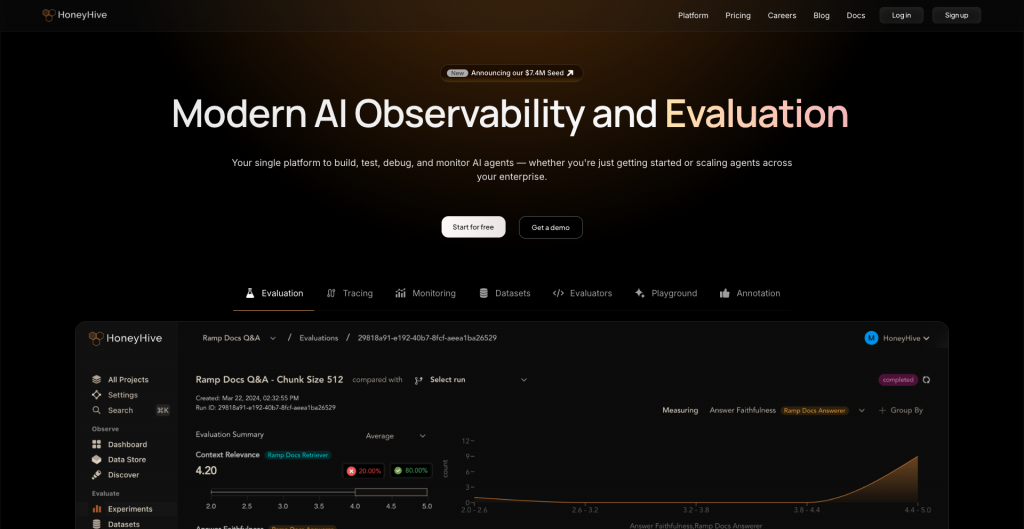Open Discover in sidebar
Screen dimensions: 1024x529
coord(123,475)
